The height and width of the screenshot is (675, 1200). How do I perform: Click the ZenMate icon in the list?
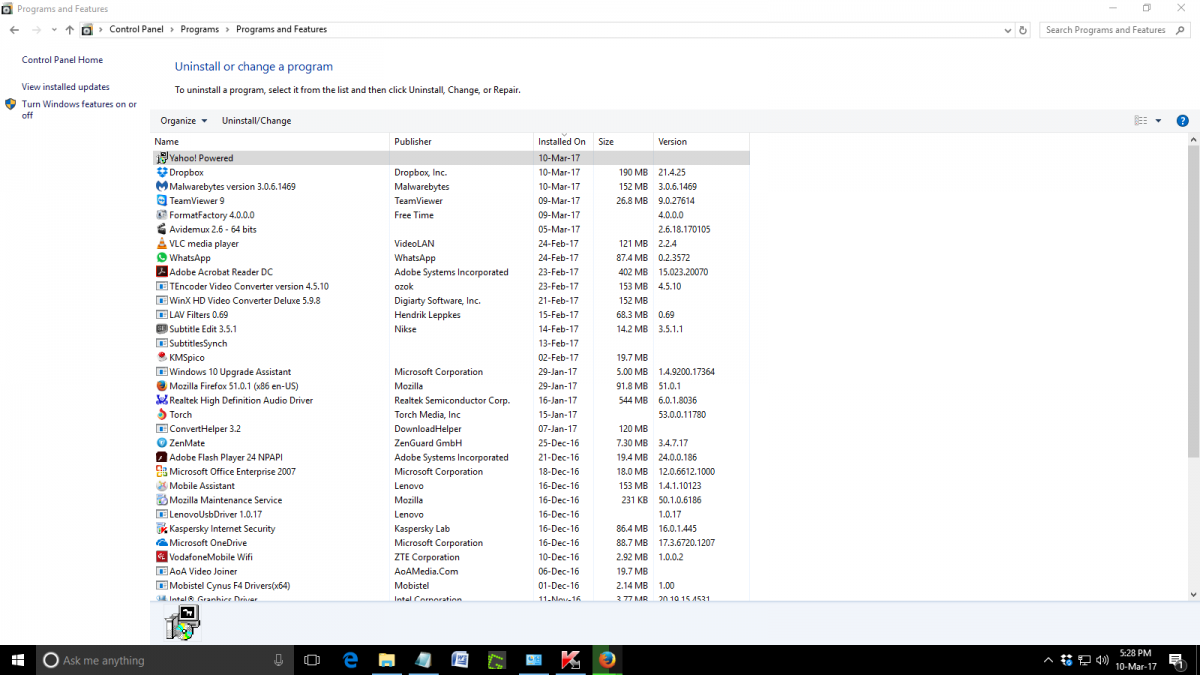161,443
